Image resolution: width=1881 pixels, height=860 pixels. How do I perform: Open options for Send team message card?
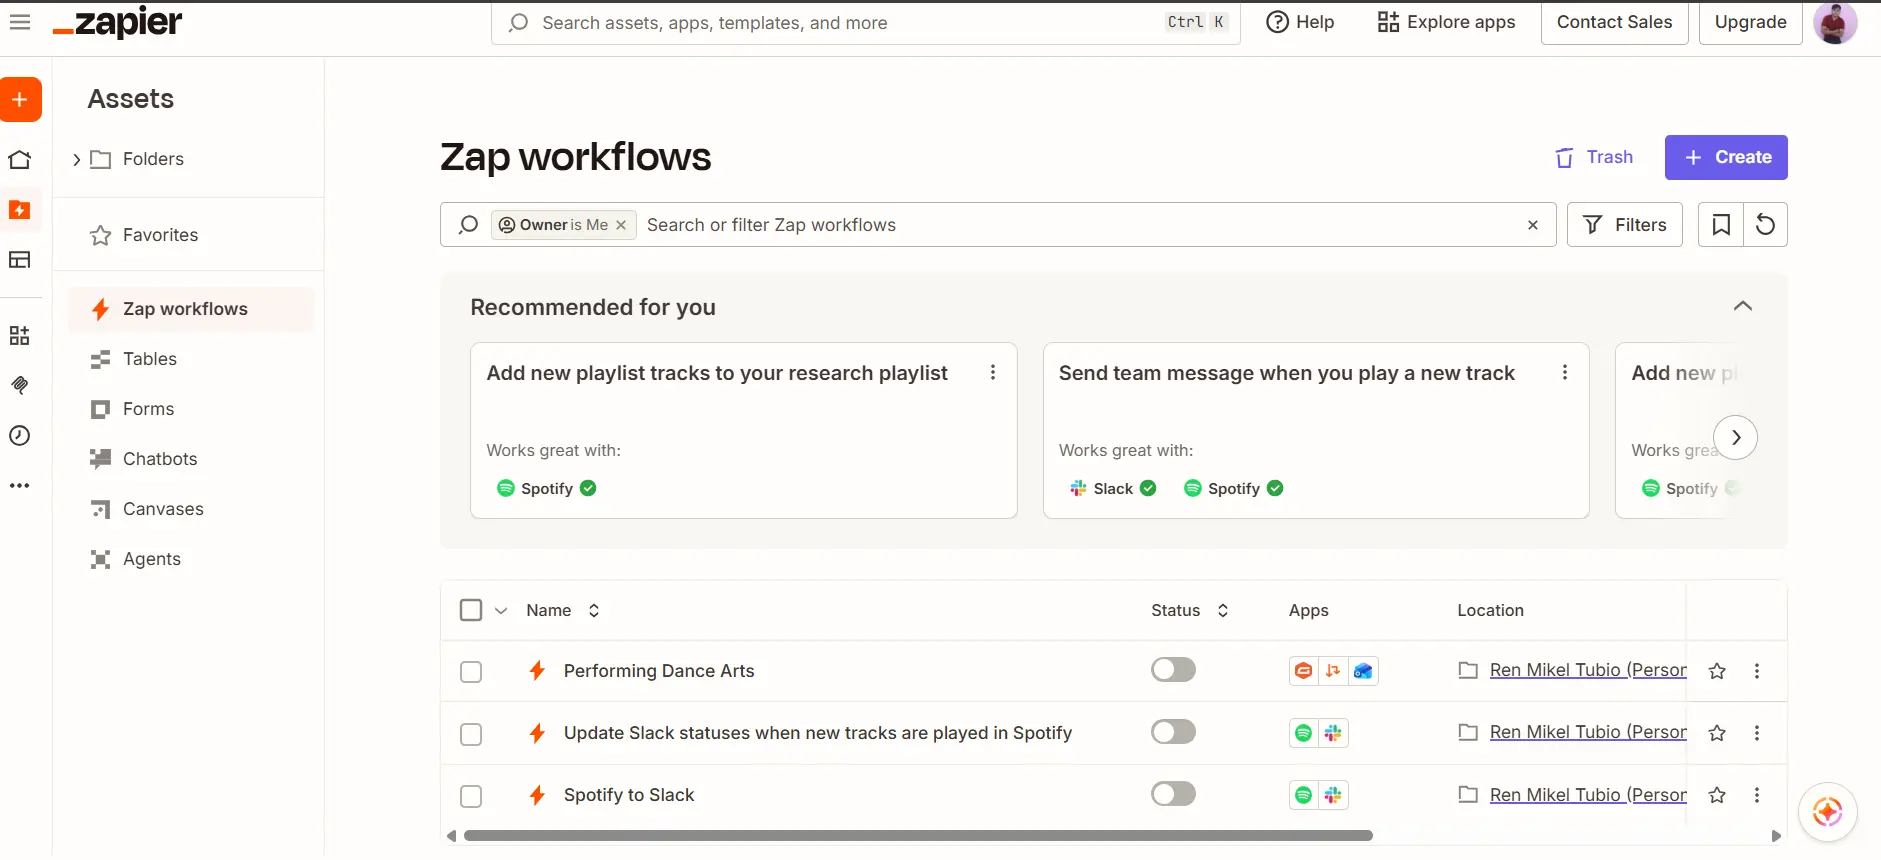coord(1565,373)
